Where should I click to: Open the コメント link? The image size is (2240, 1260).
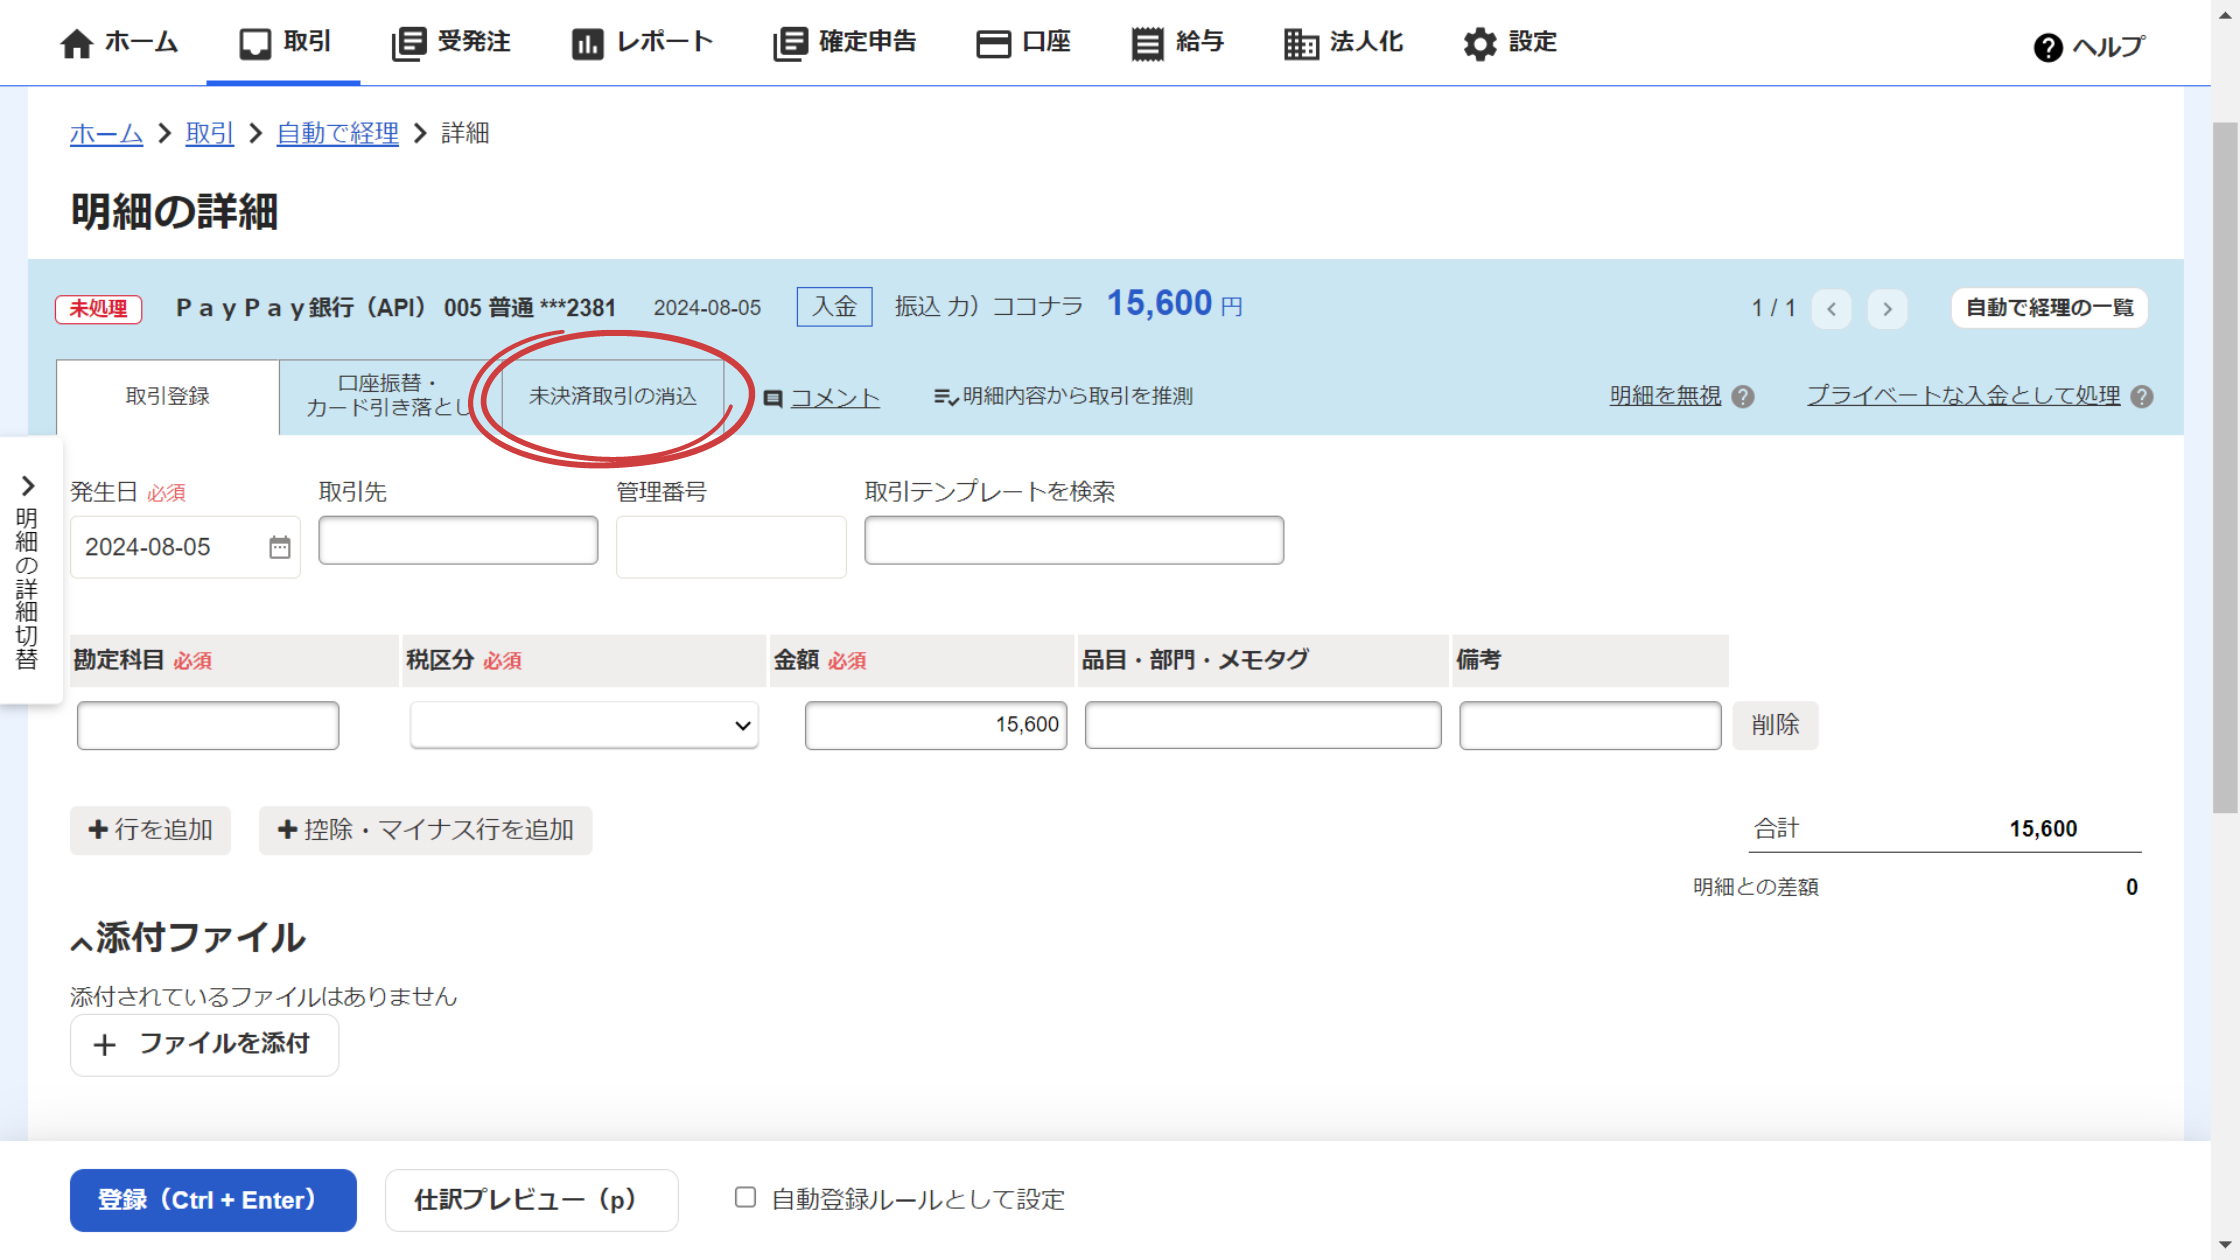pos(834,398)
